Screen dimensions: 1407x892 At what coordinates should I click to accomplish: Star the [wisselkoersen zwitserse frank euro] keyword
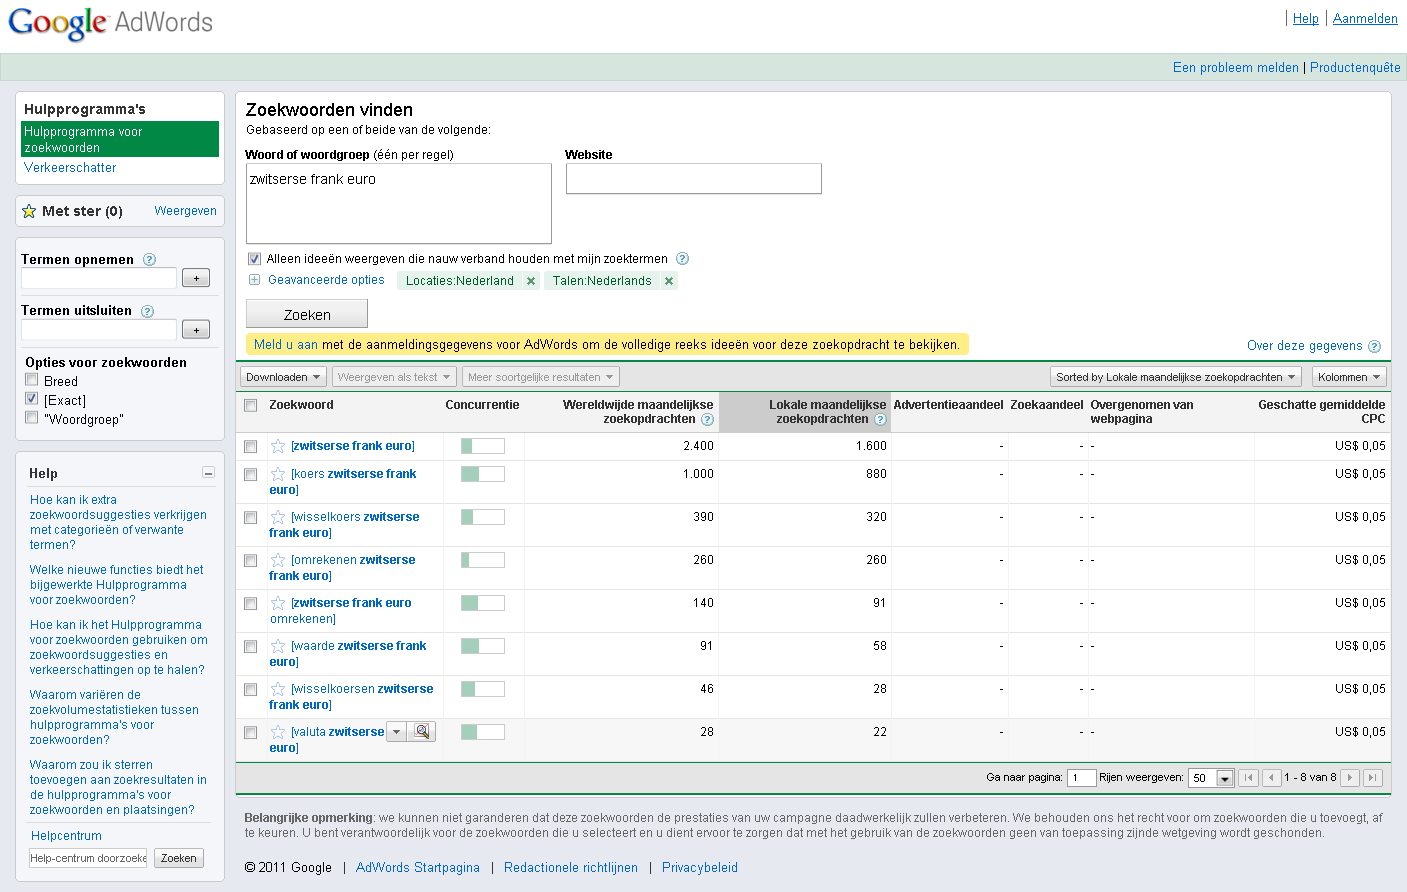click(278, 689)
